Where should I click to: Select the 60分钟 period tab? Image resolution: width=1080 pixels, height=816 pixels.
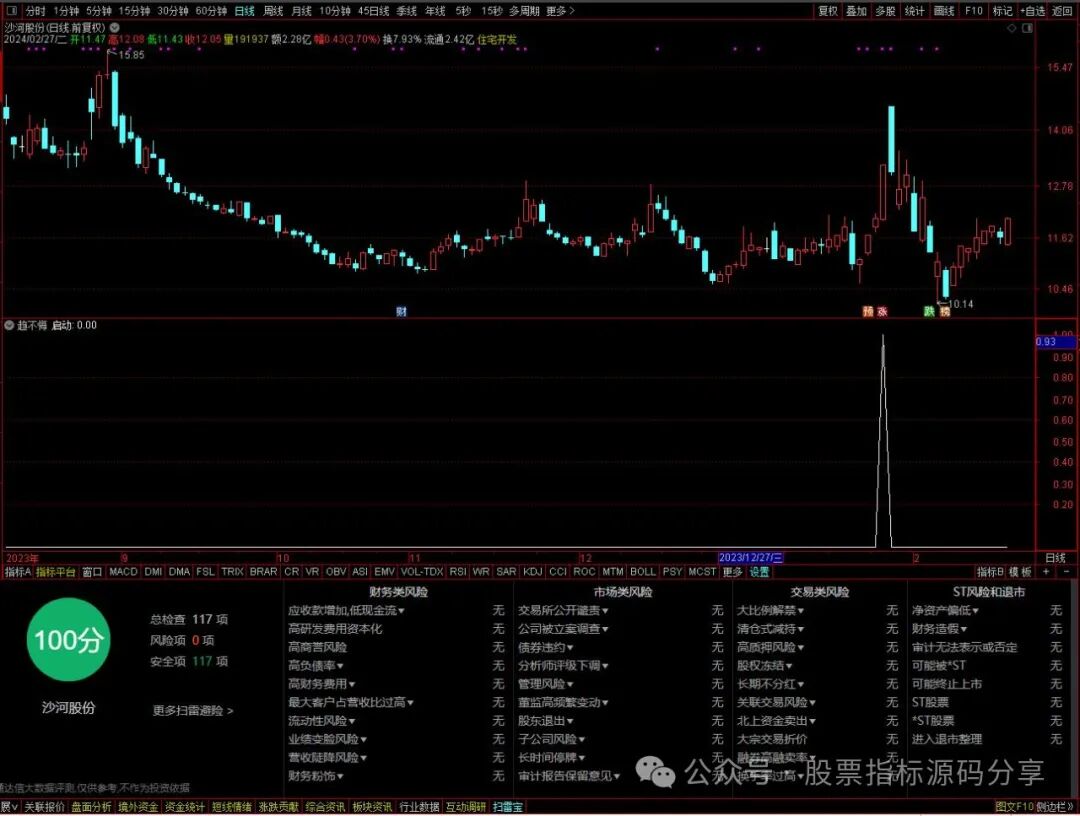211,11
